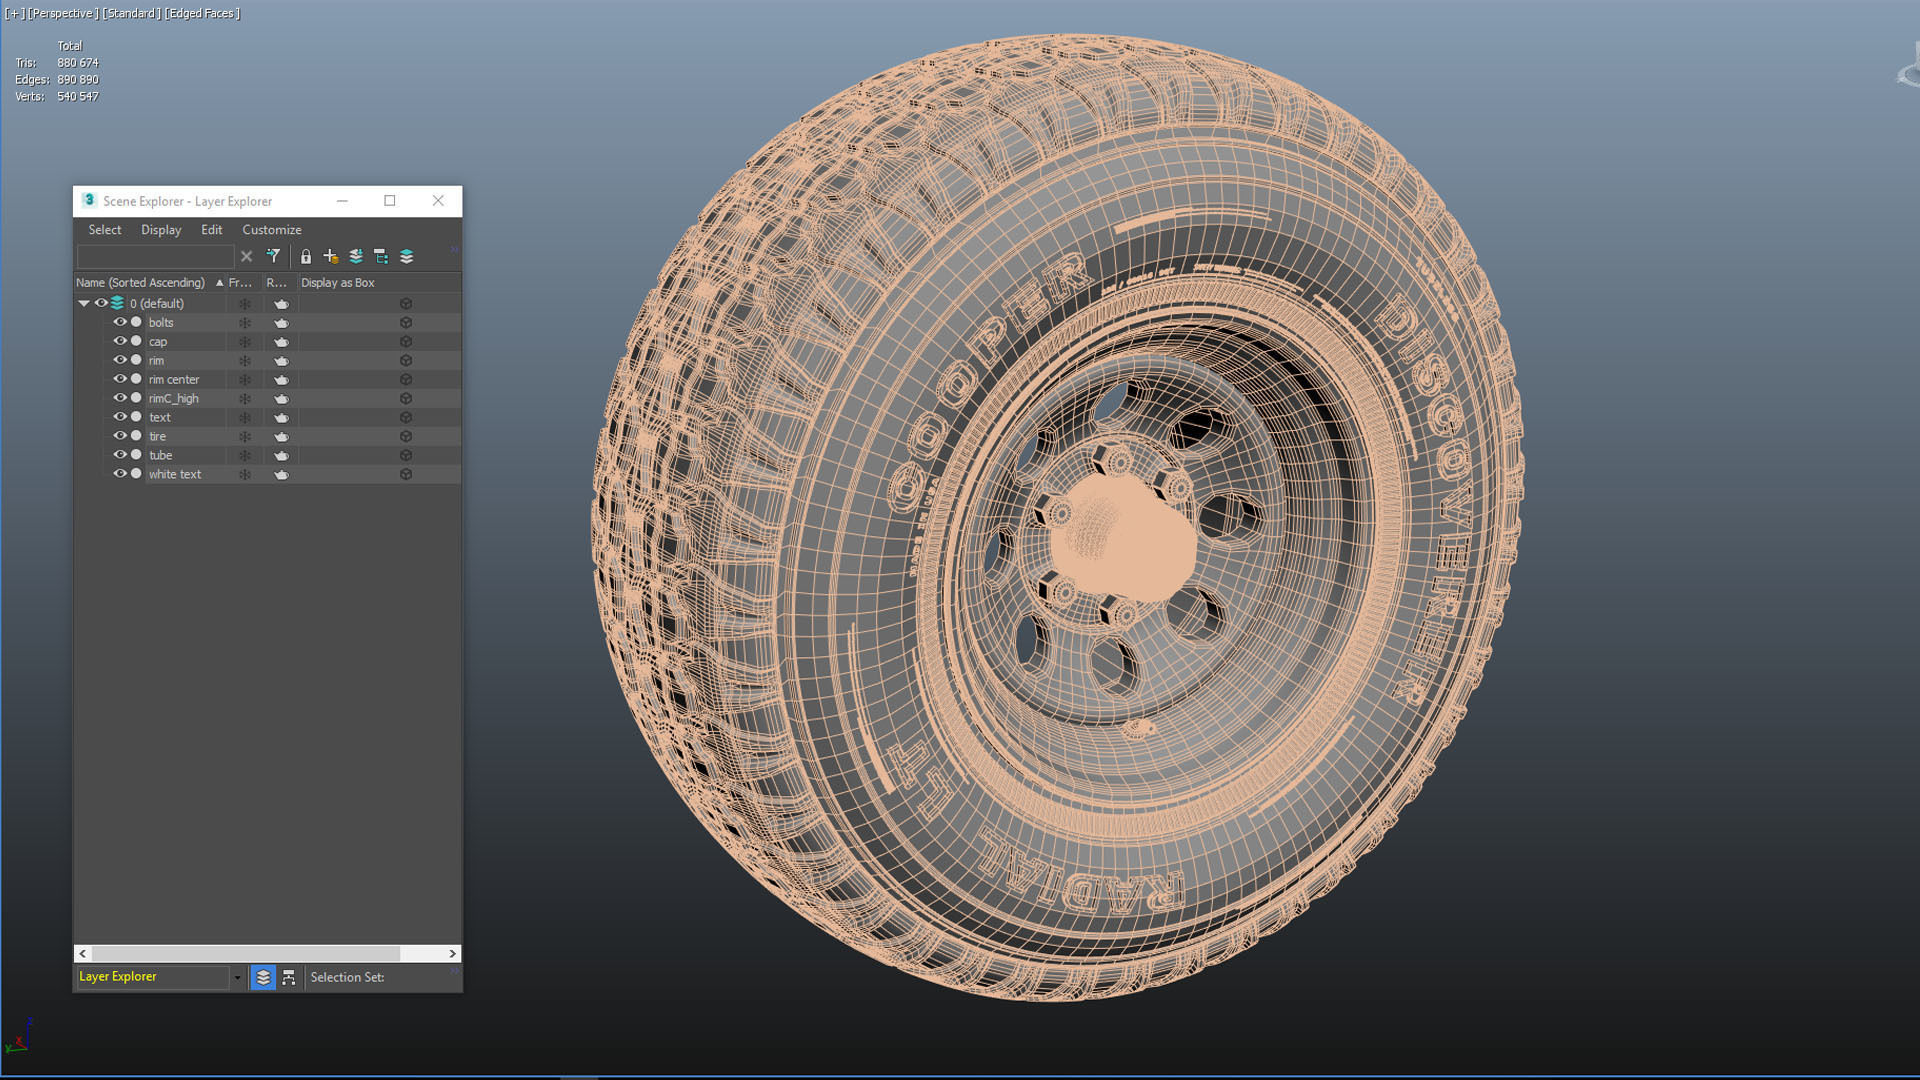1920x1080 pixels.
Task: Click the renderable teapot for text layer
Action: [x=281, y=418]
